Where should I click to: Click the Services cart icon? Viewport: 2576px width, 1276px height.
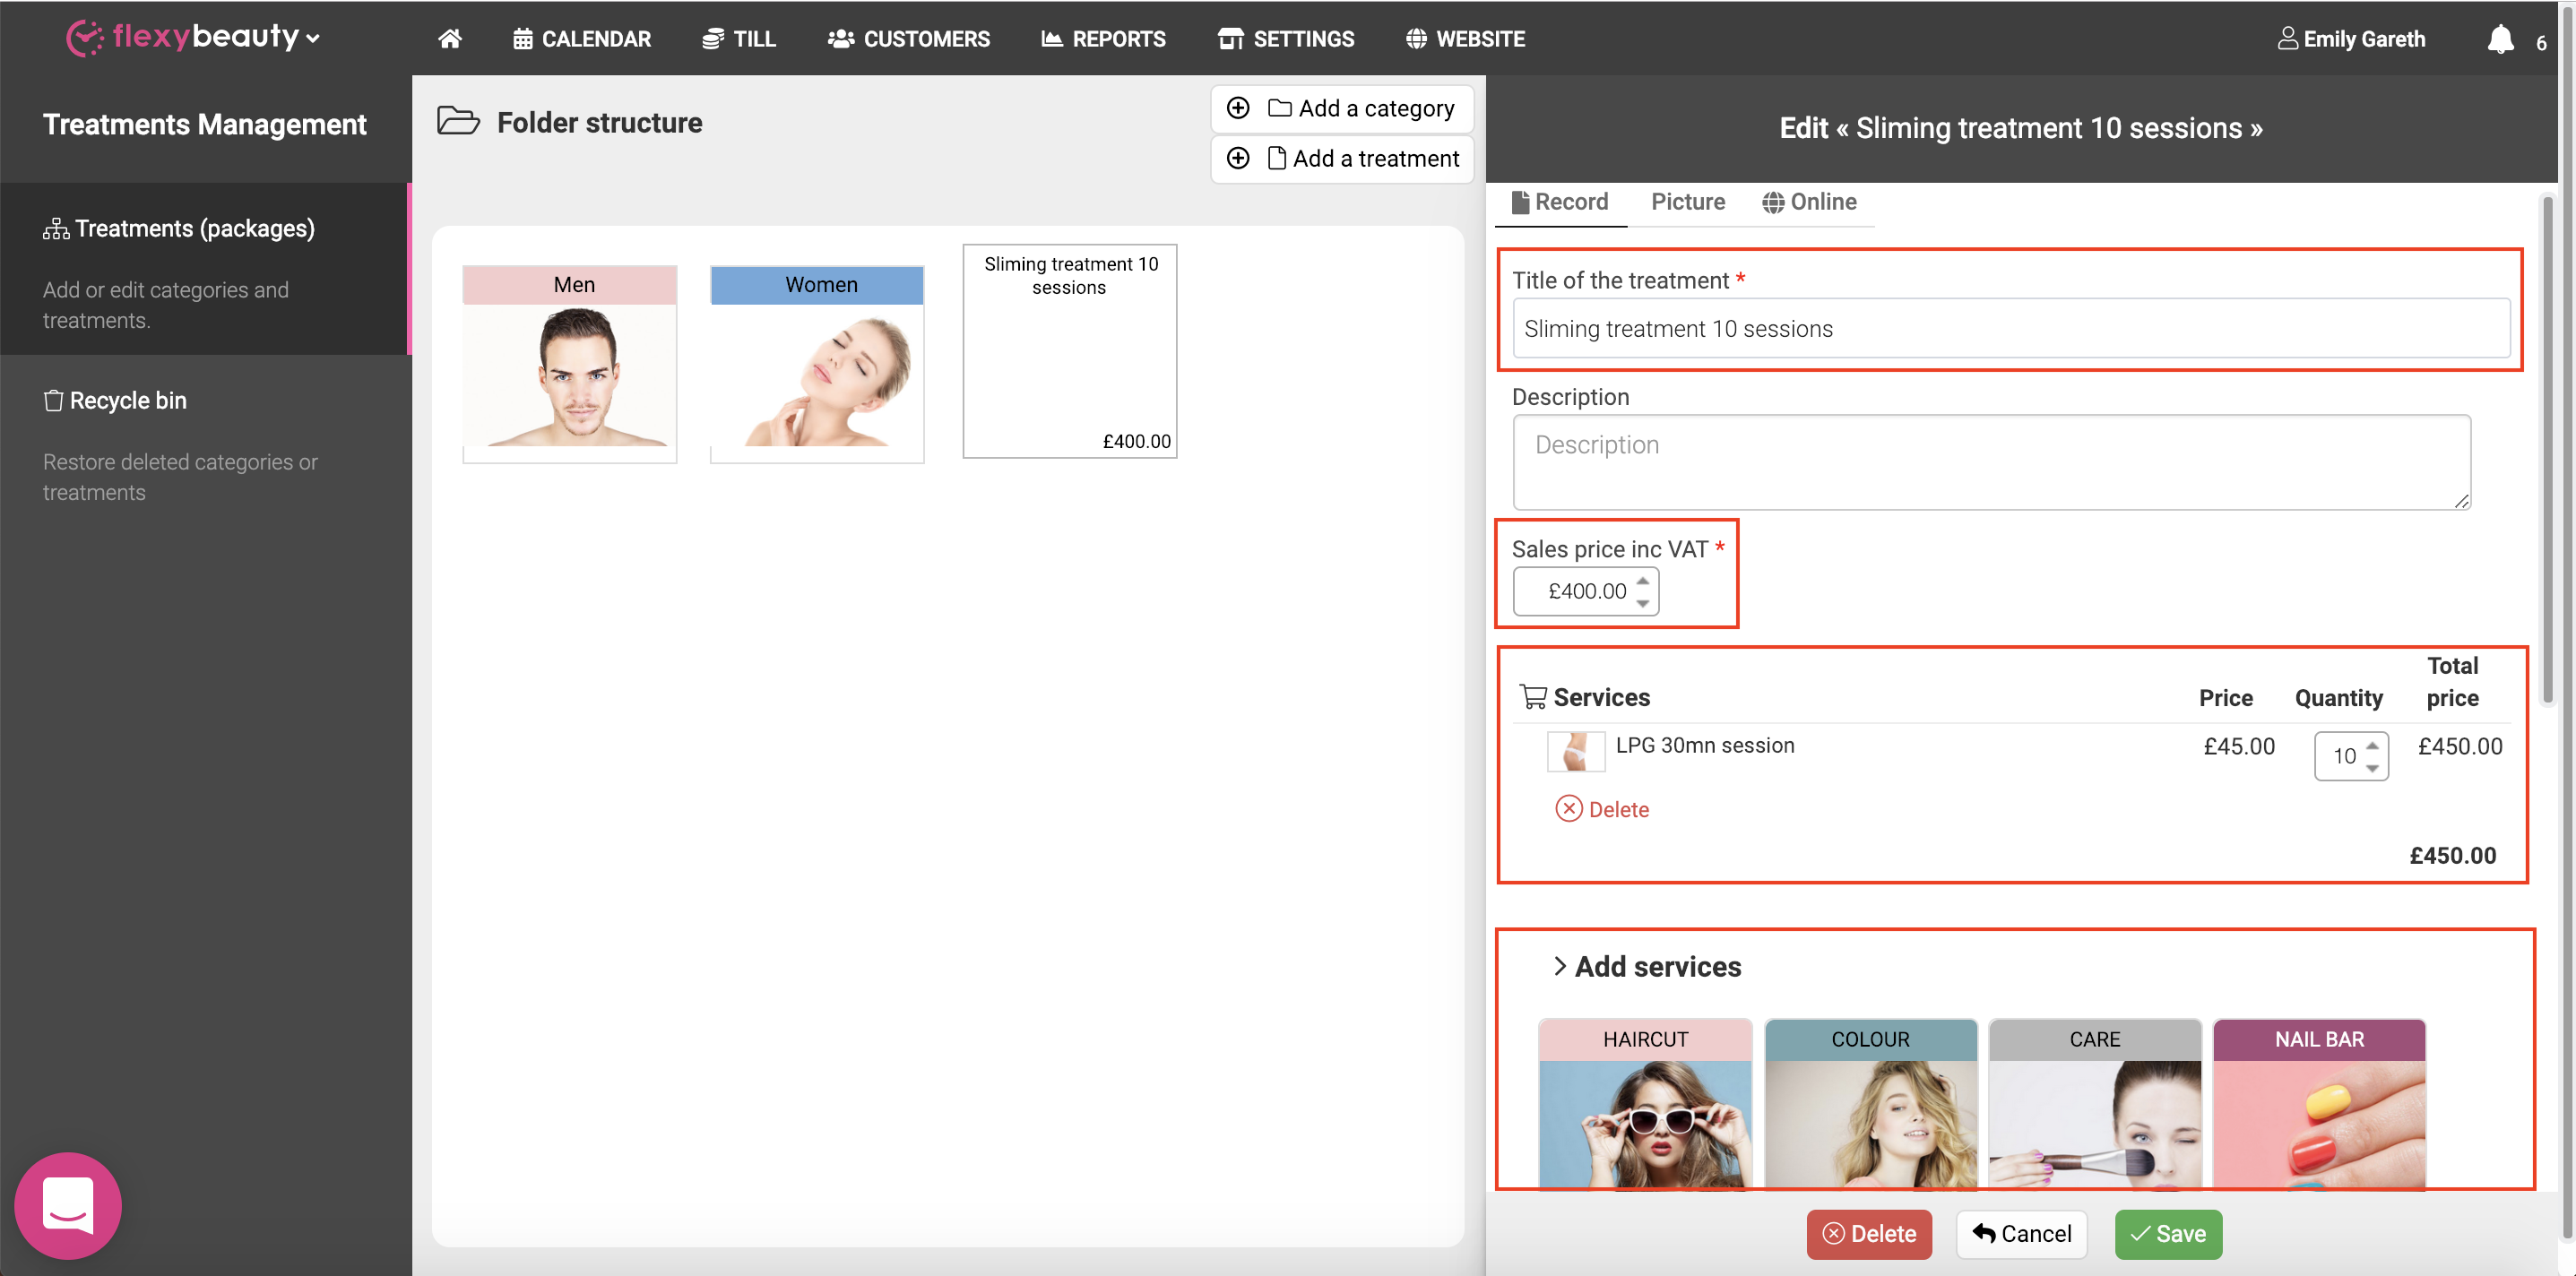1532,697
